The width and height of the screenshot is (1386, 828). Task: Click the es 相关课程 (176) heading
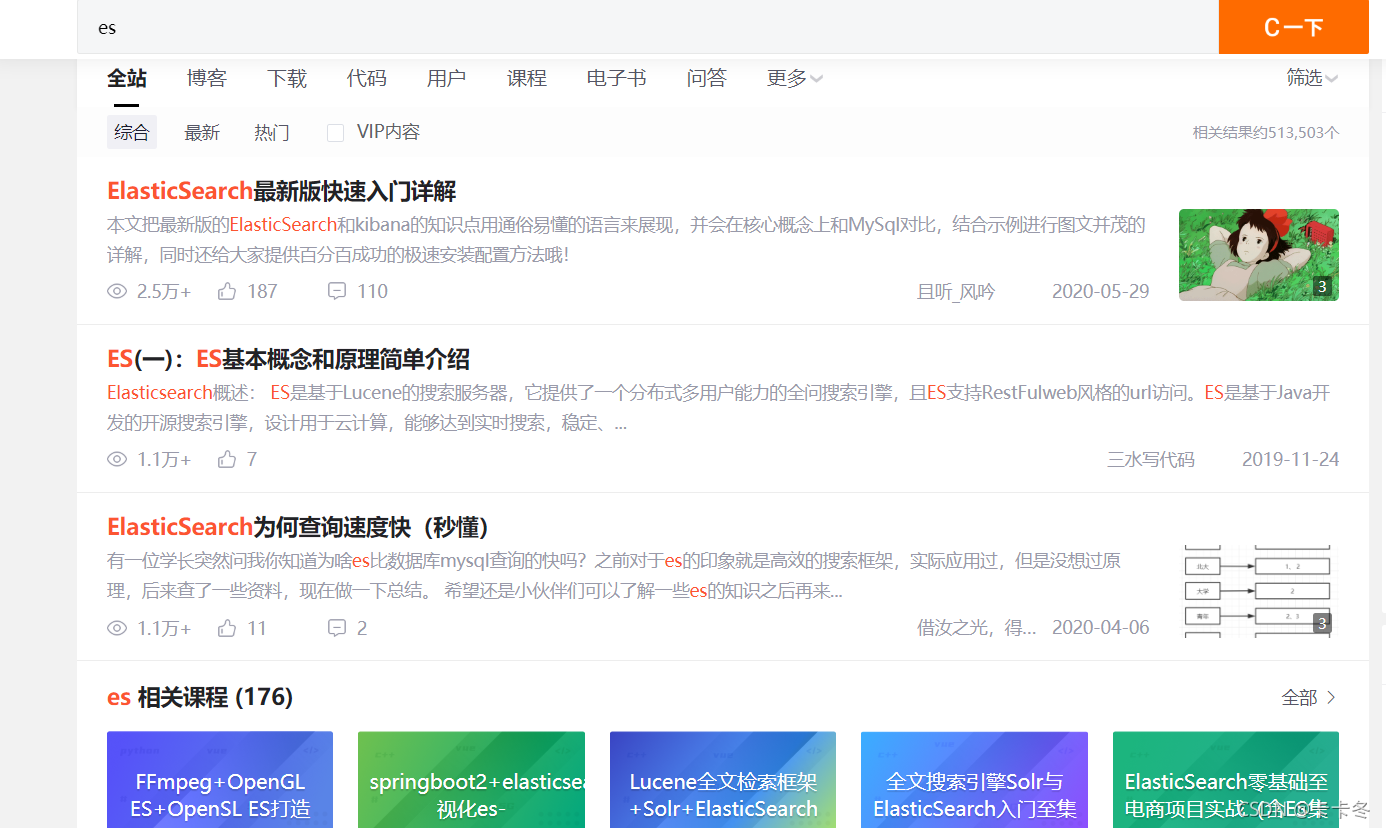coord(200,697)
